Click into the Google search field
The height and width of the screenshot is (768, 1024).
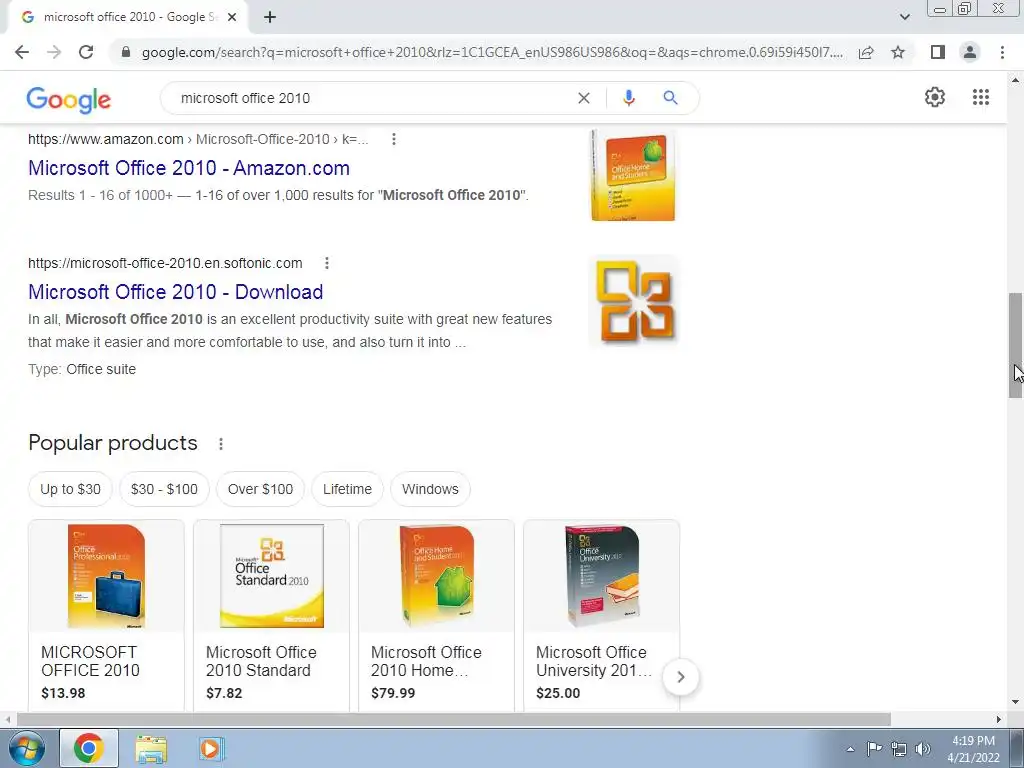372,98
